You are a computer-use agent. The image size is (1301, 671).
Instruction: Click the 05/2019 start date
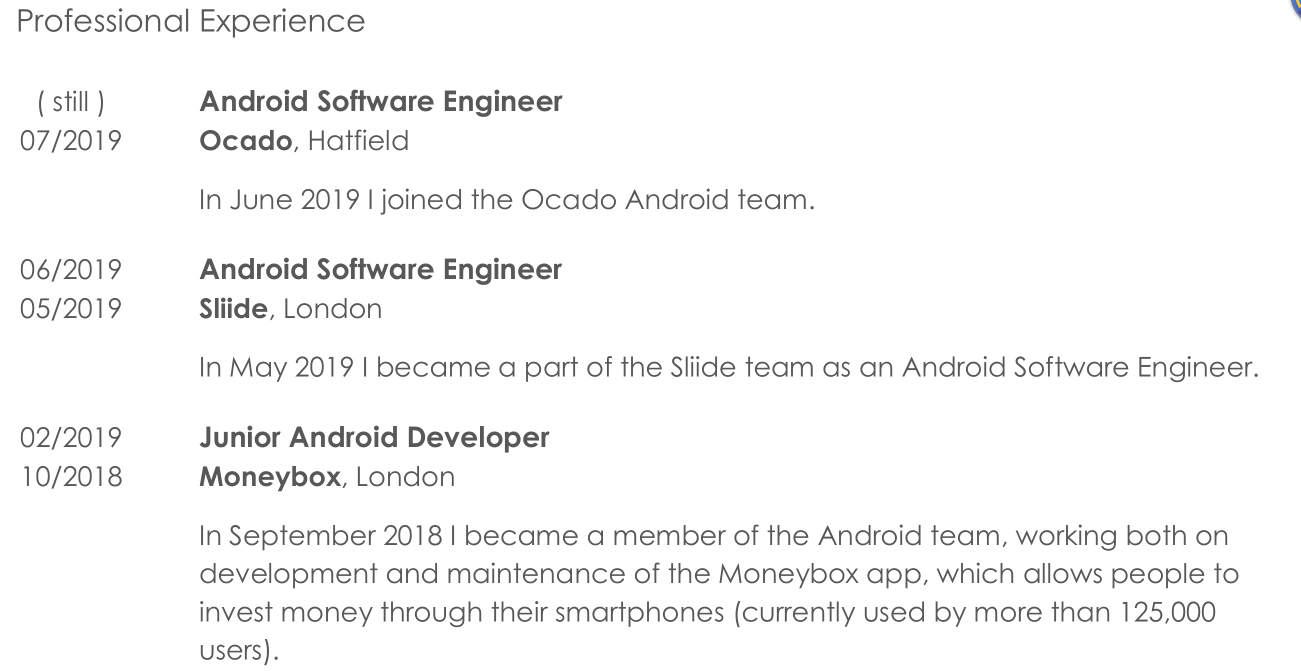[x=70, y=309]
